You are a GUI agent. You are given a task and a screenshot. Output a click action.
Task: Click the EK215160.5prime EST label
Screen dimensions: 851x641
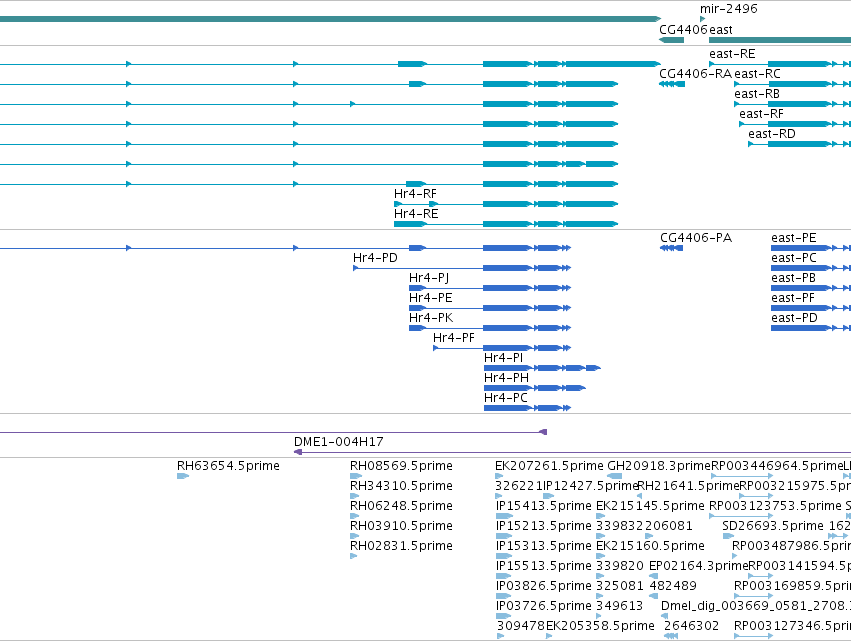coord(650,546)
